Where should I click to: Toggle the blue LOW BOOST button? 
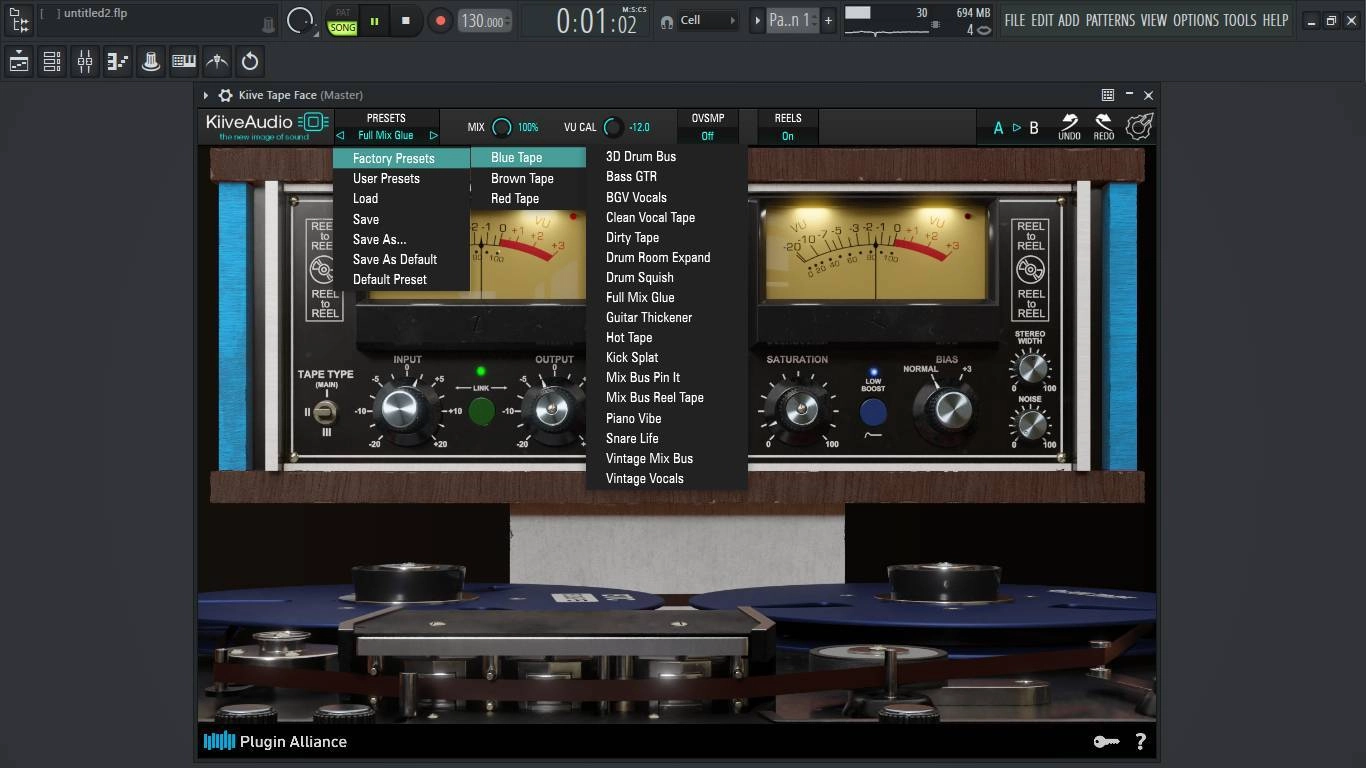click(x=873, y=411)
